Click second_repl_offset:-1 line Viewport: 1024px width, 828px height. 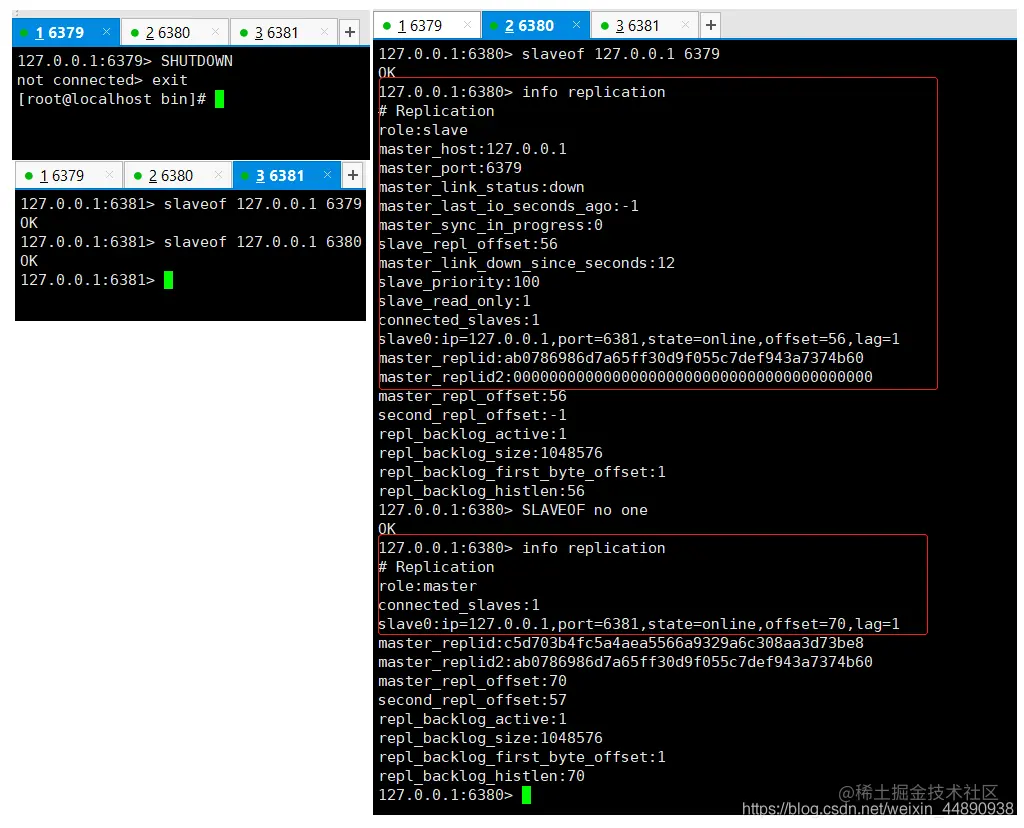472,415
